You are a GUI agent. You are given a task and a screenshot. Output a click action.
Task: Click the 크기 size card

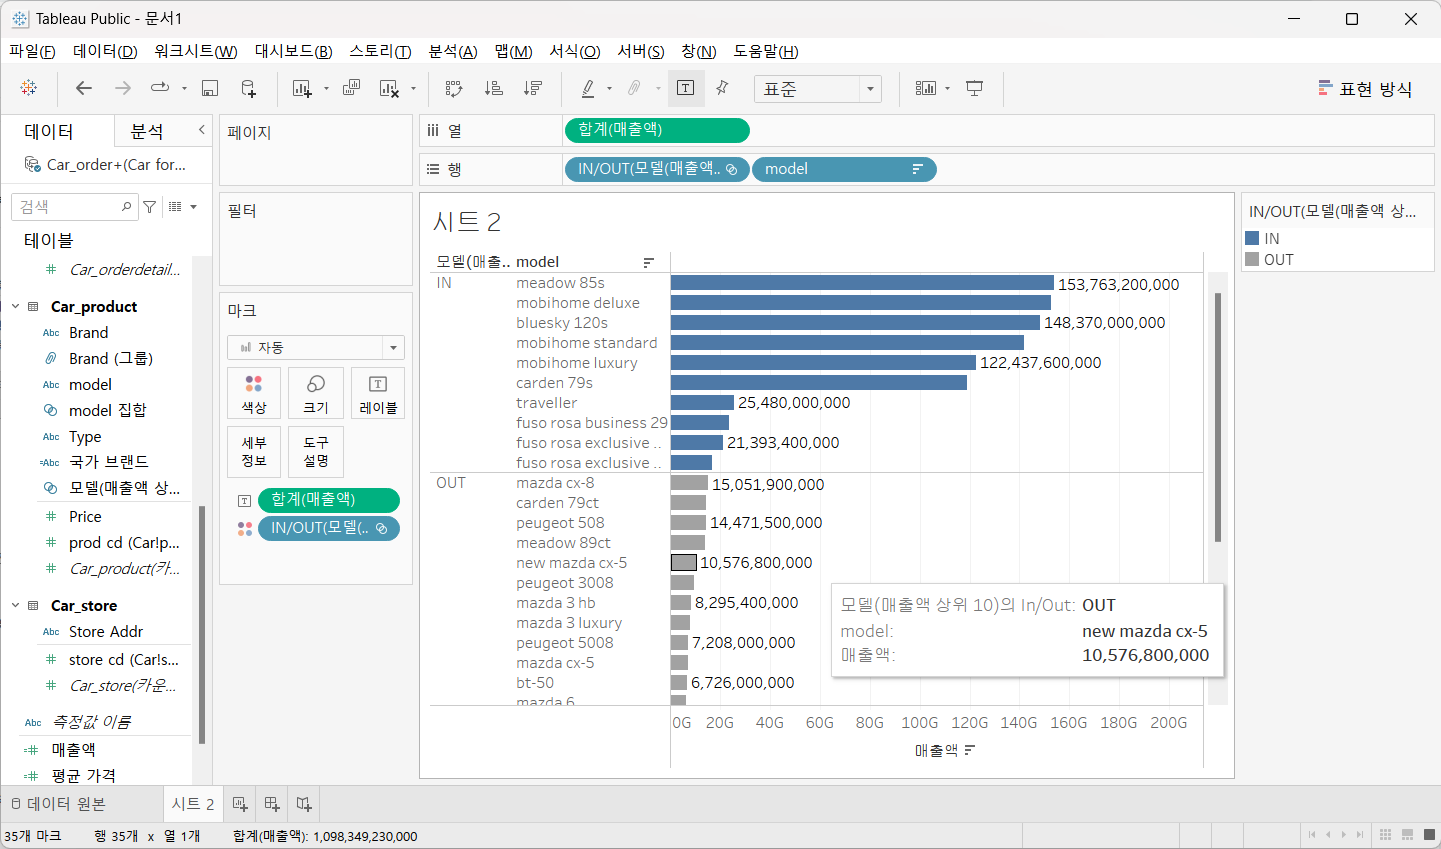[x=316, y=393]
